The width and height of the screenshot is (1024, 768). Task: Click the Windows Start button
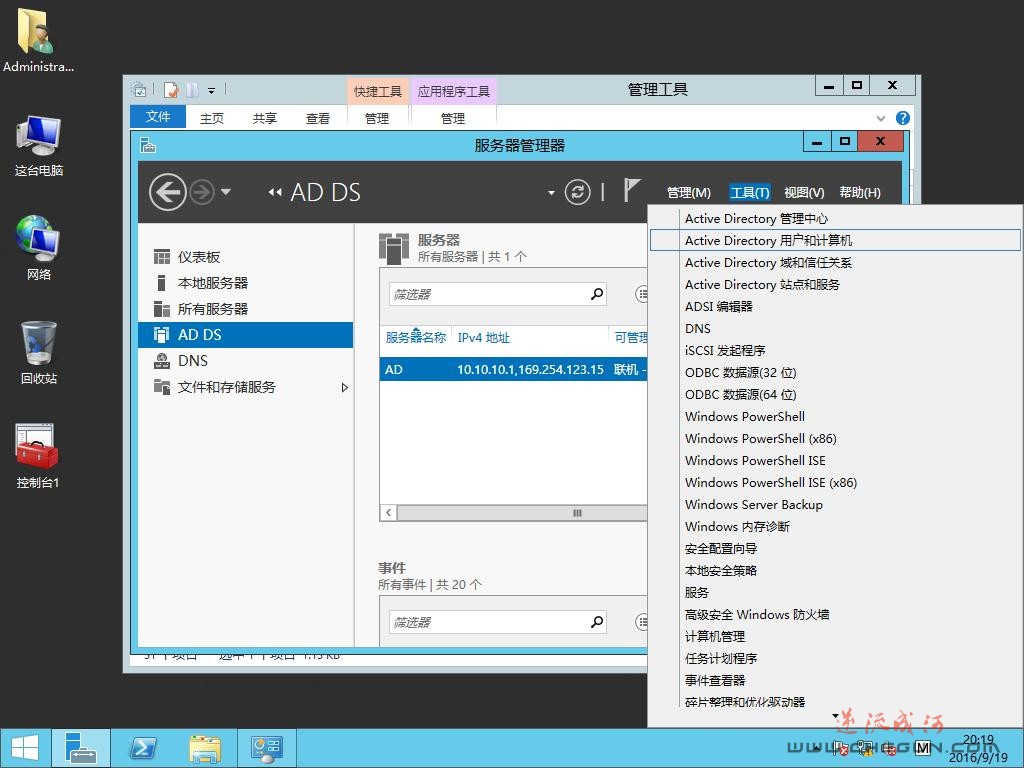pos(25,748)
